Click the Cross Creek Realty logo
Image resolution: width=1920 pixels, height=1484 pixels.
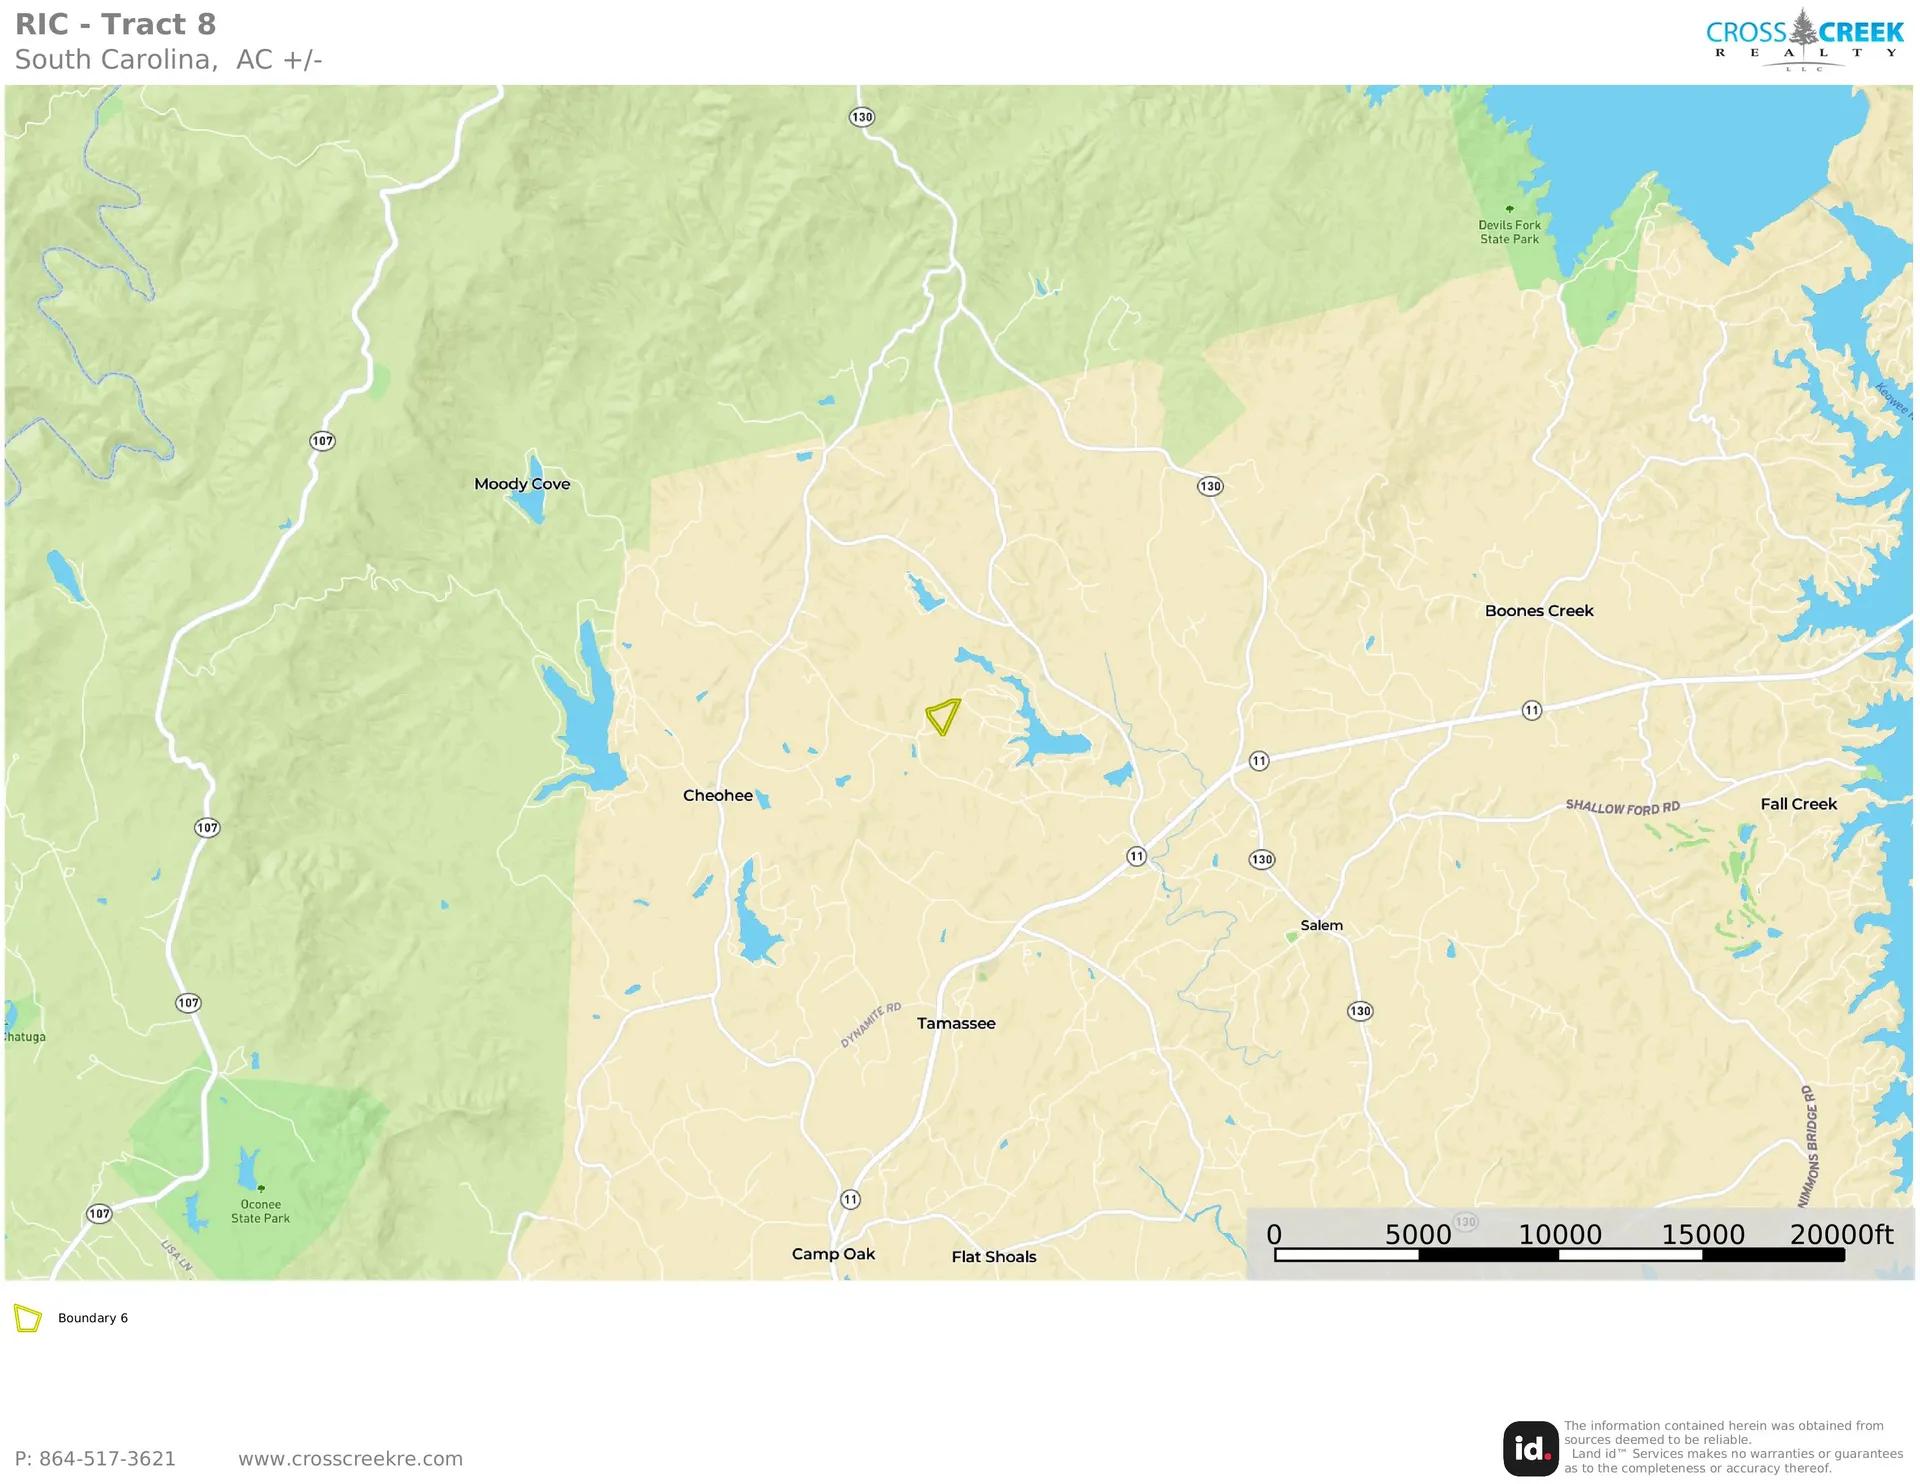(1804, 40)
